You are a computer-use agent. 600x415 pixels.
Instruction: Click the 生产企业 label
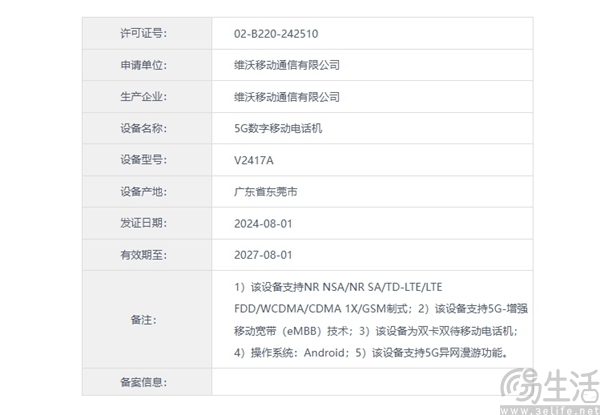(143, 97)
